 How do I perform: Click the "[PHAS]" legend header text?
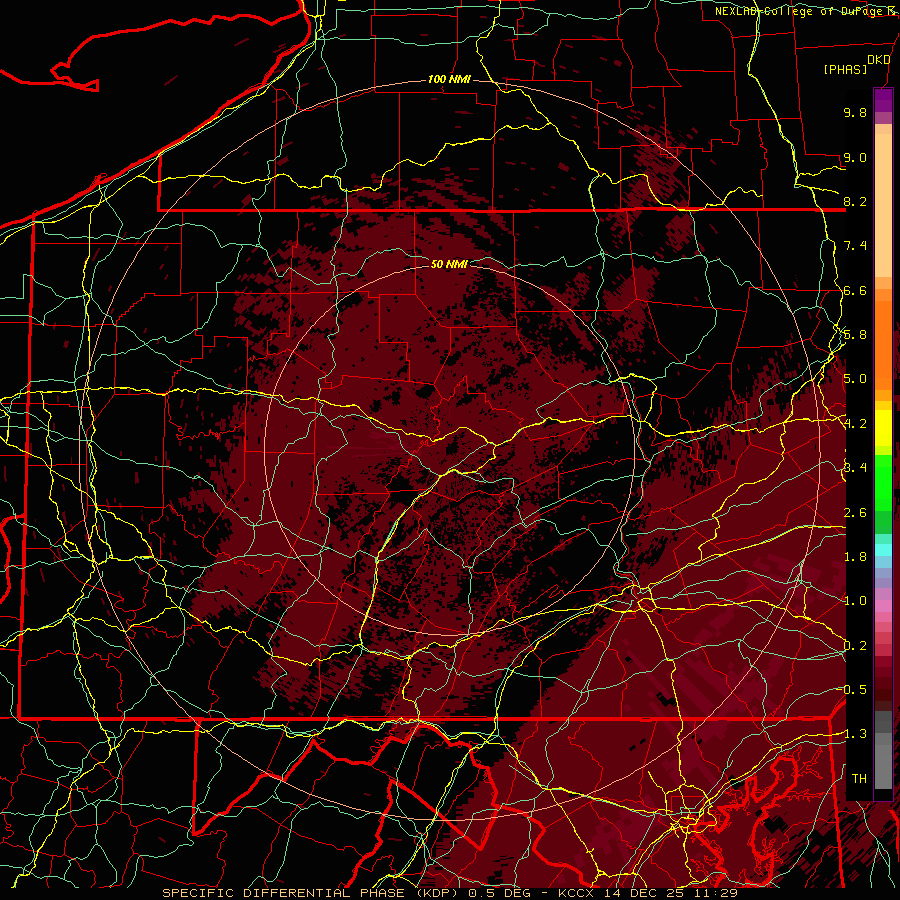click(845, 69)
